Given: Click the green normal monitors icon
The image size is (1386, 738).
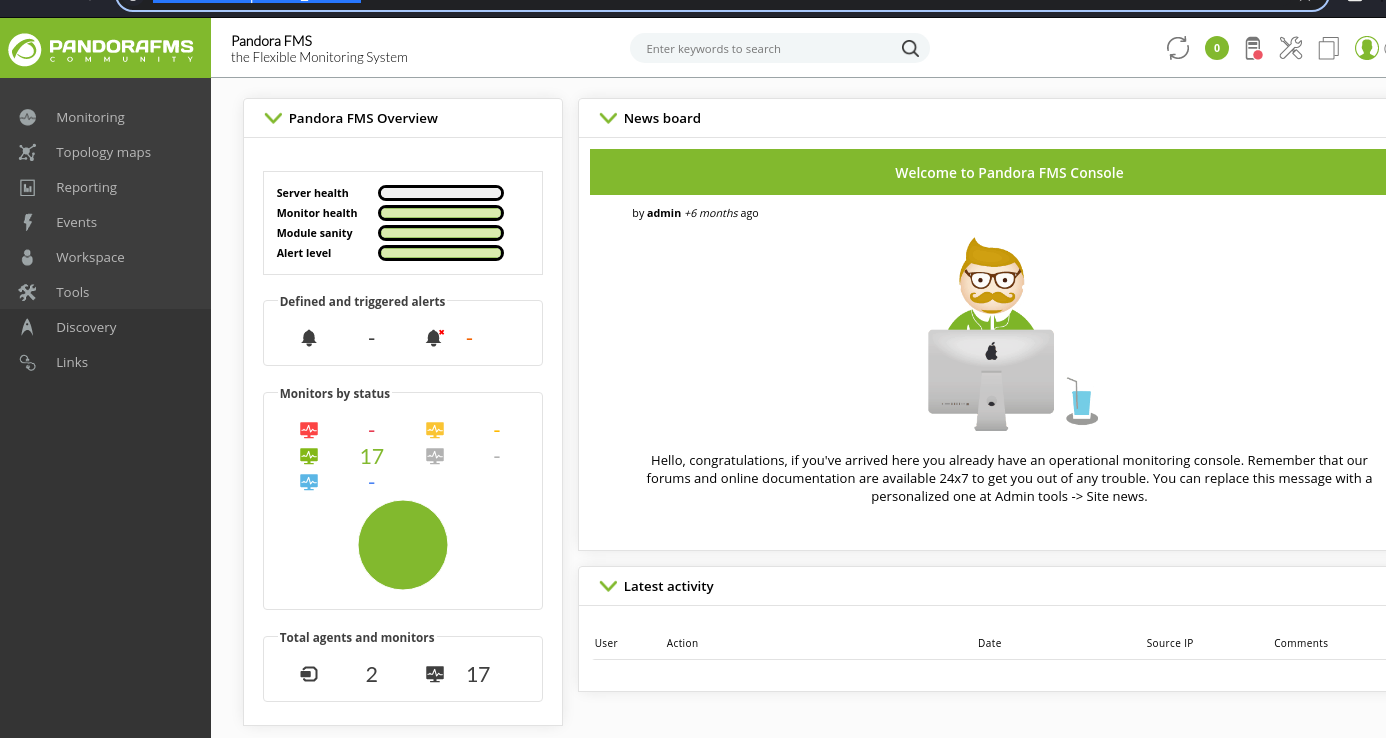Looking at the screenshot, I should pyautogui.click(x=309, y=455).
